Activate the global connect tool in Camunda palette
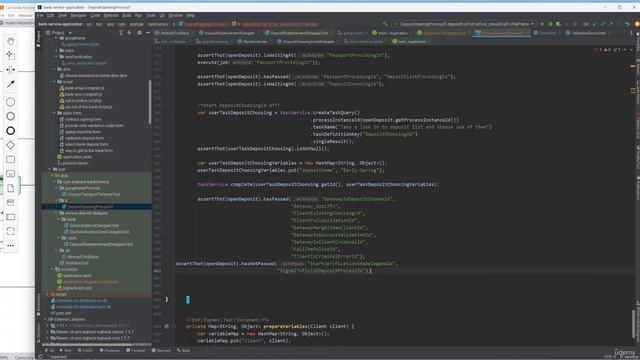 click(11, 84)
